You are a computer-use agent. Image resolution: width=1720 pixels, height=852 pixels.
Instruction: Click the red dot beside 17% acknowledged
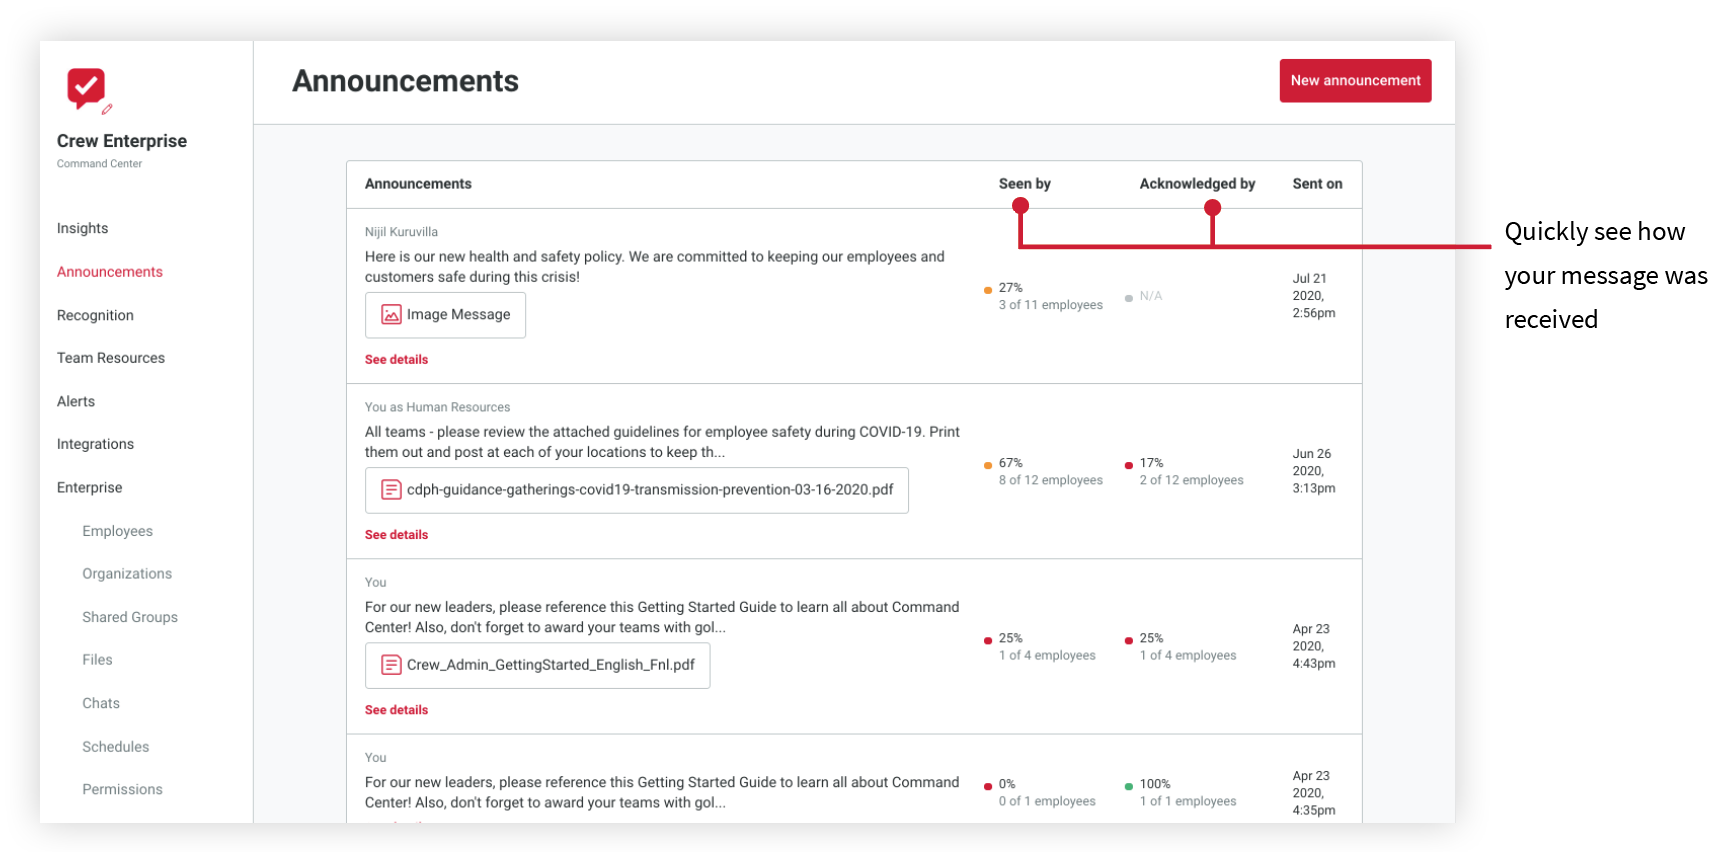click(x=1129, y=465)
